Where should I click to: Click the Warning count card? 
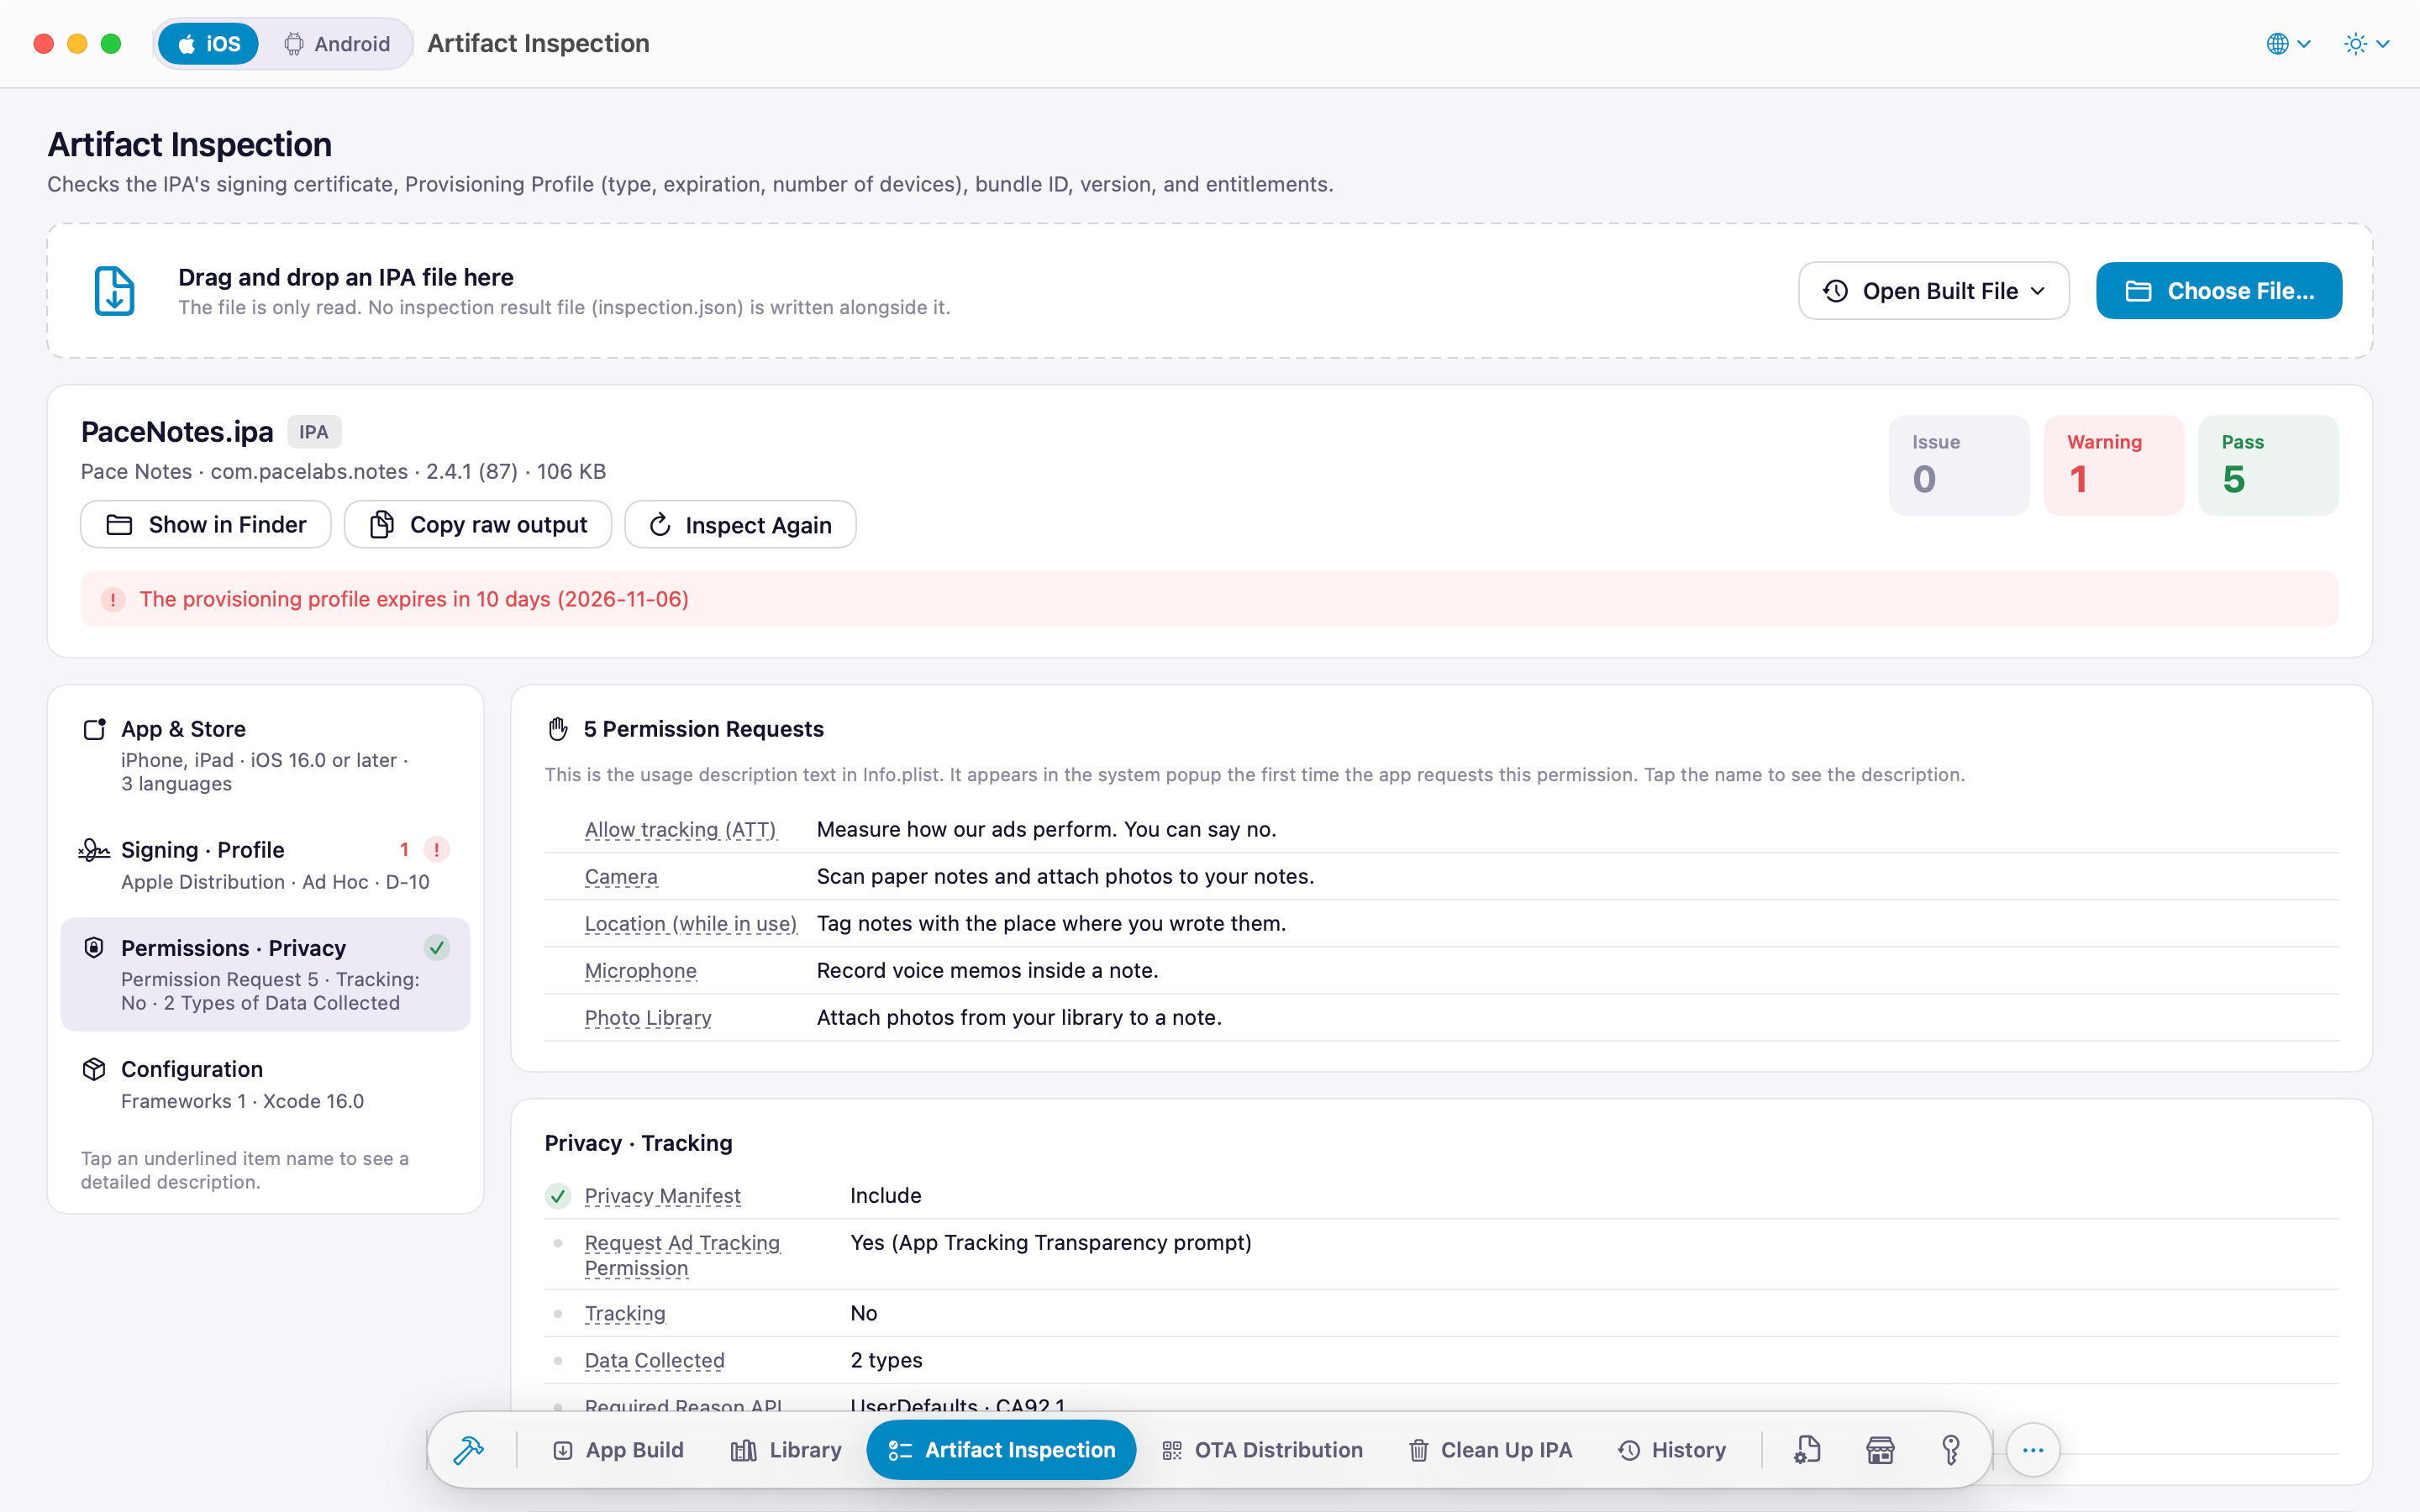[2113, 465]
